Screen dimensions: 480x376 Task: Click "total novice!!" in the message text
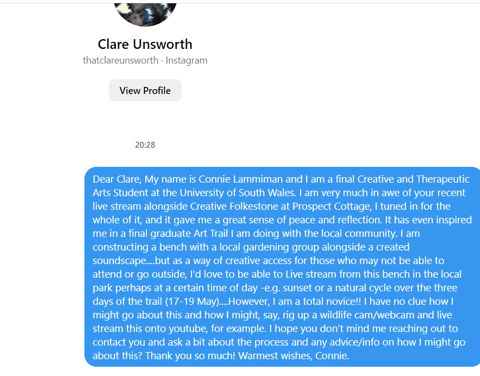331,301
